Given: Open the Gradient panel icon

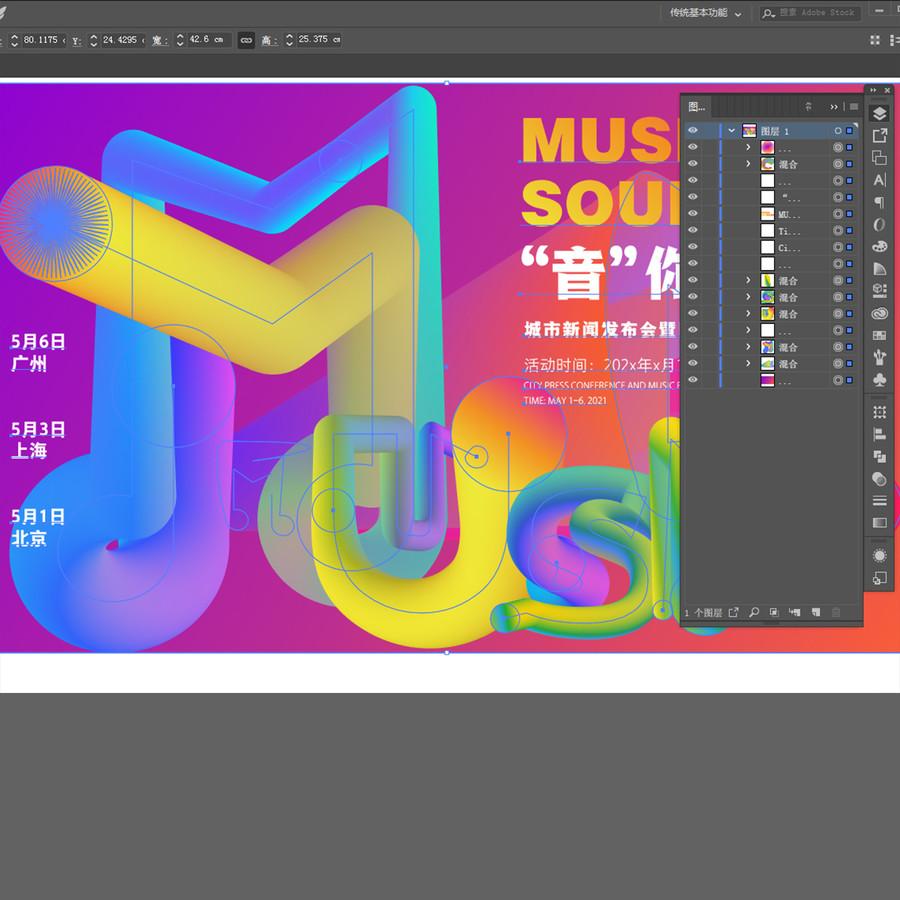Looking at the screenshot, I should (879, 523).
